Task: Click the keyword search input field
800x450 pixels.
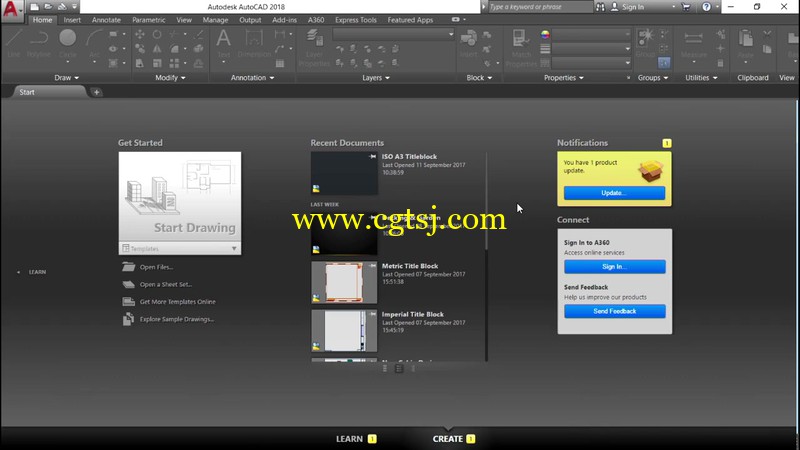Action: click(x=540, y=7)
